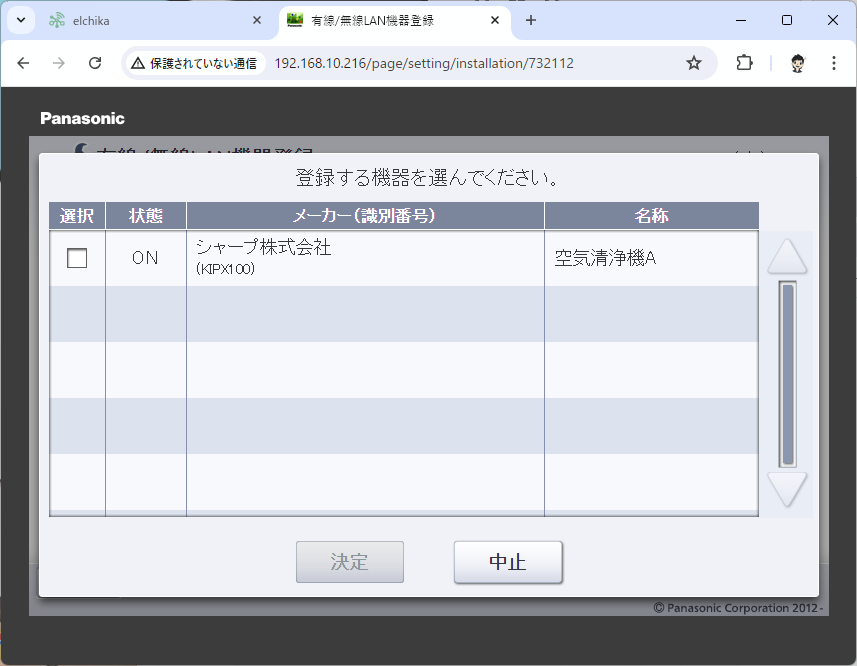The width and height of the screenshot is (857, 666).
Task: Expand the tab search dropdown arrow
Action: [x=20, y=20]
